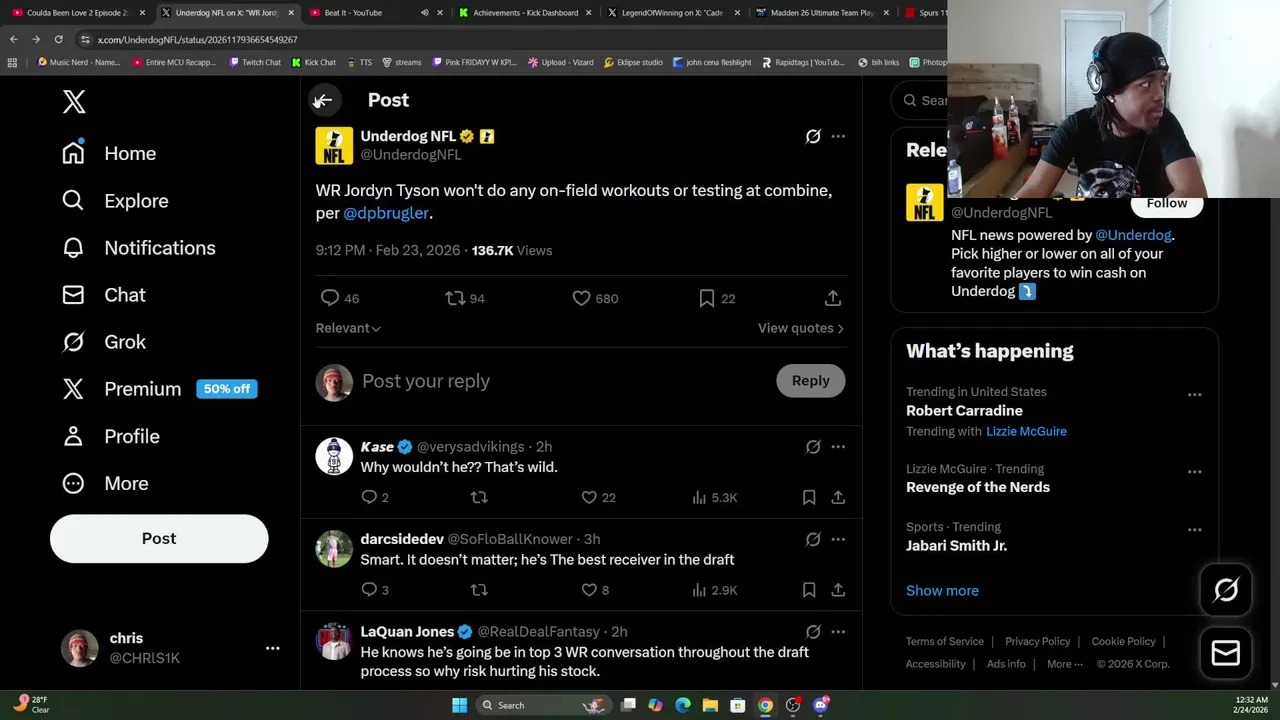The width and height of the screenshot is (1280, 720).
Task: Like the main post with 680 likes
Action: [595, 298]
